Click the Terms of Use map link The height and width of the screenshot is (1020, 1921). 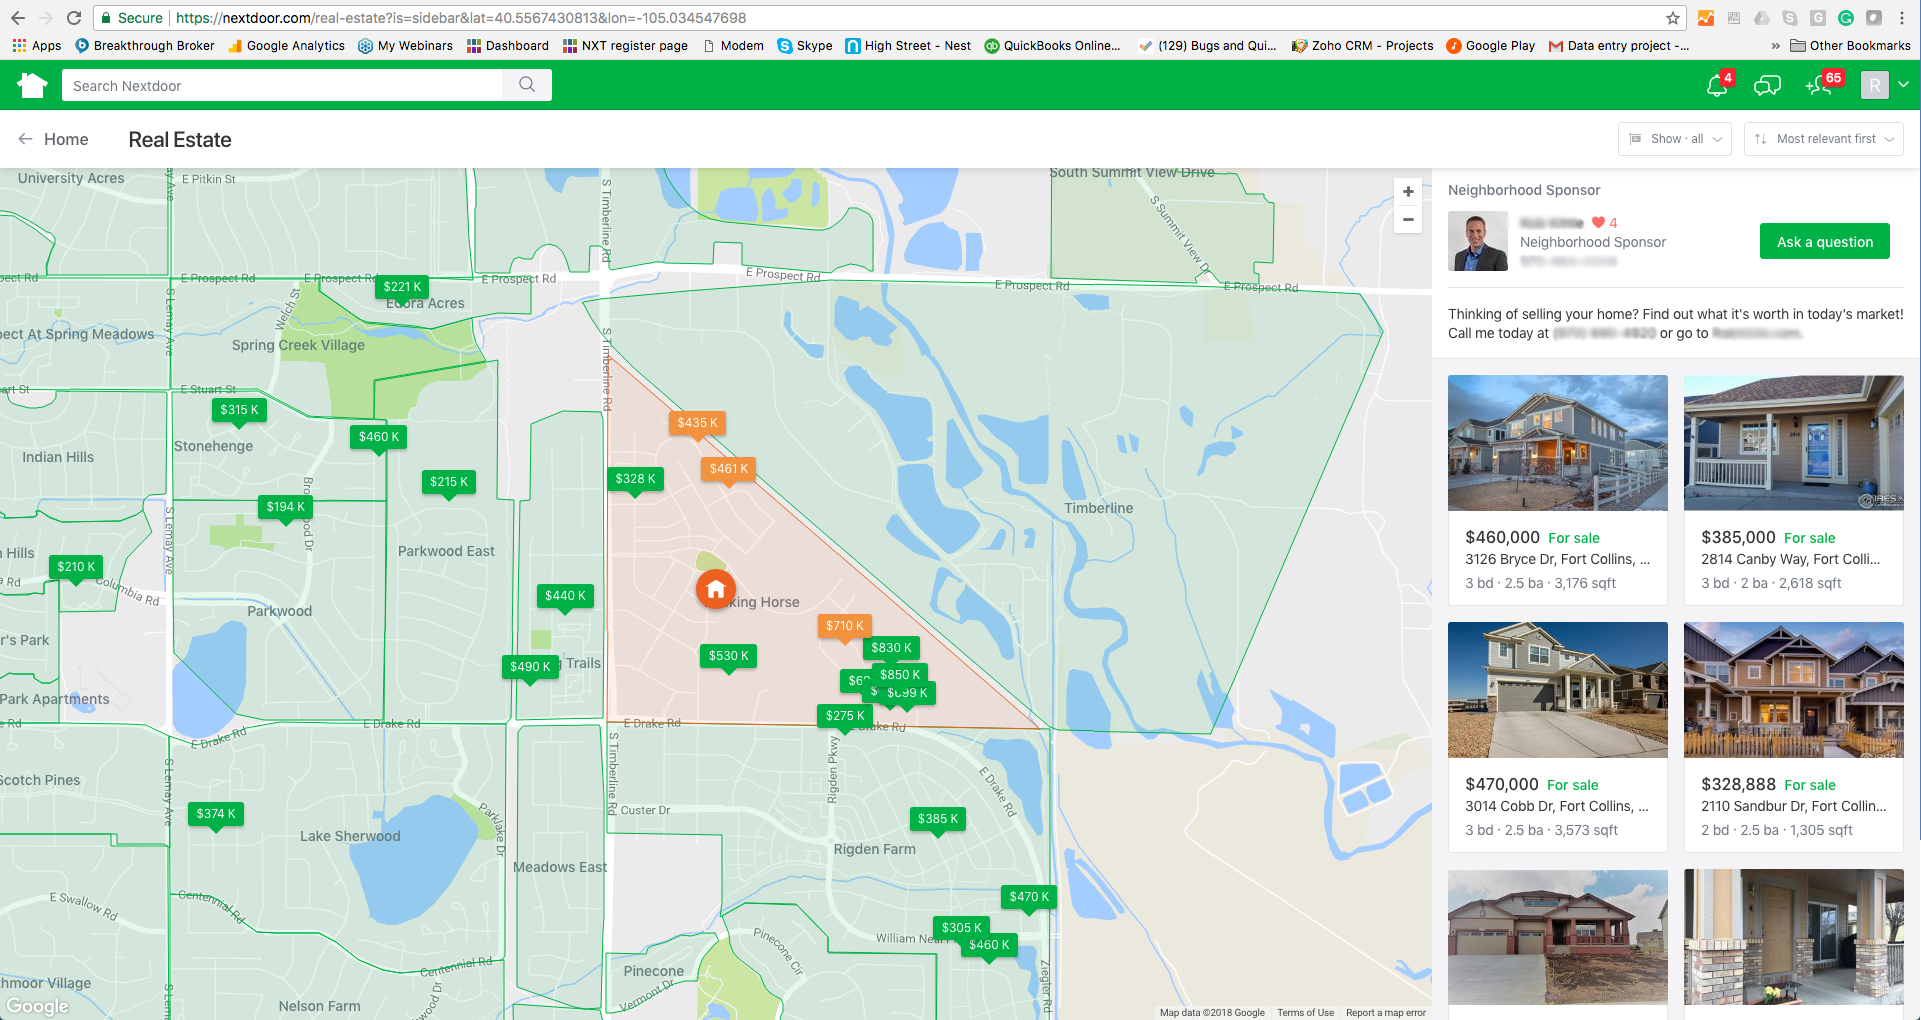[x=1305, y=1013]
